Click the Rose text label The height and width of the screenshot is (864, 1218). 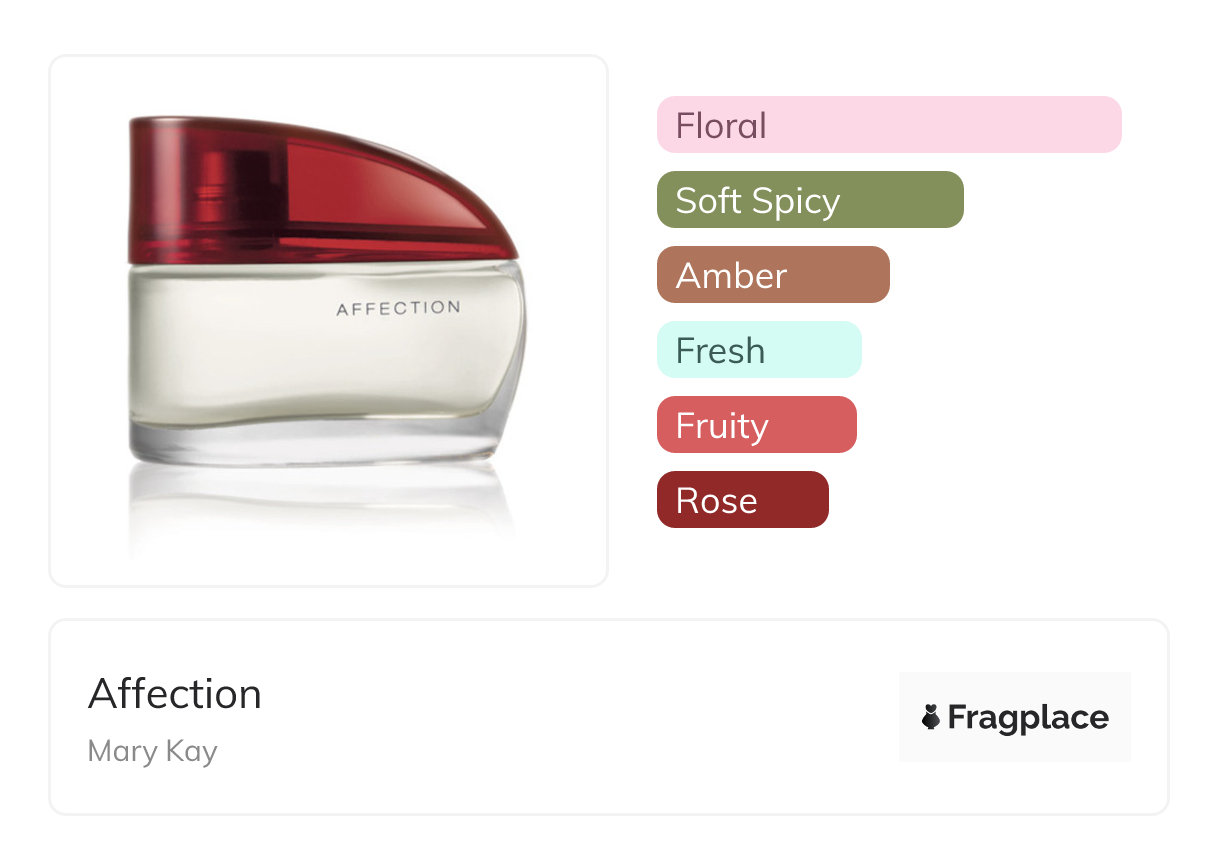click(716, 501)
